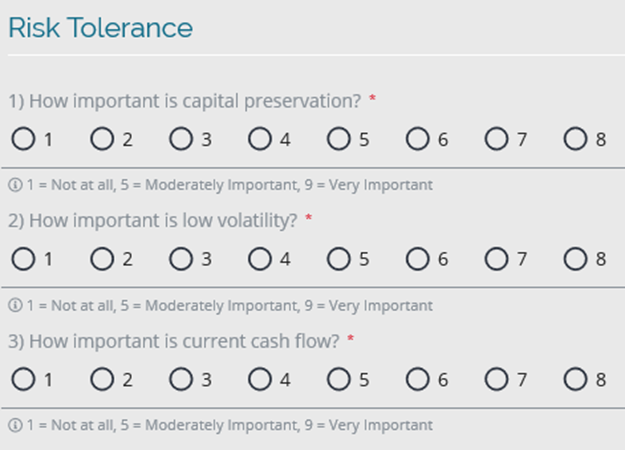
Task: Select 2 for low volatility importance
Action: [x=102, y=259]
